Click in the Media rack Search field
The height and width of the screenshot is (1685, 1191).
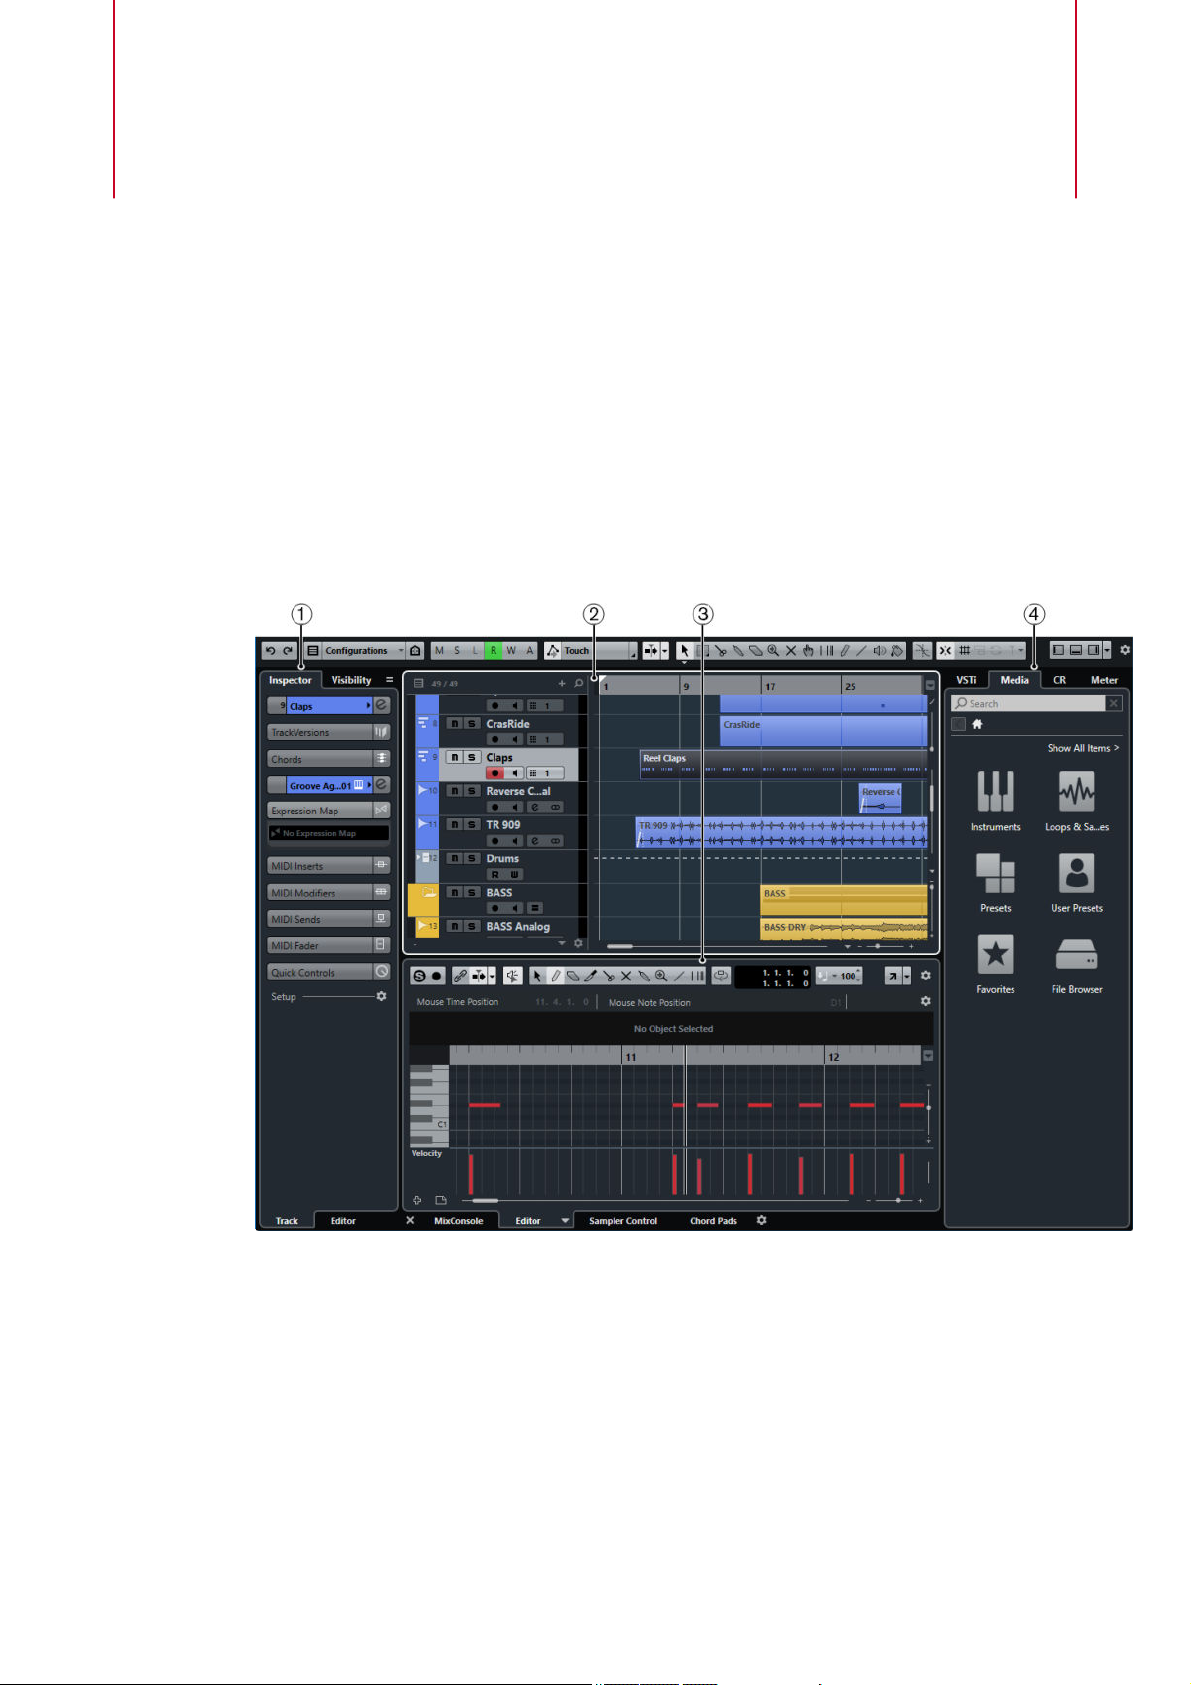click(1028, 703)
